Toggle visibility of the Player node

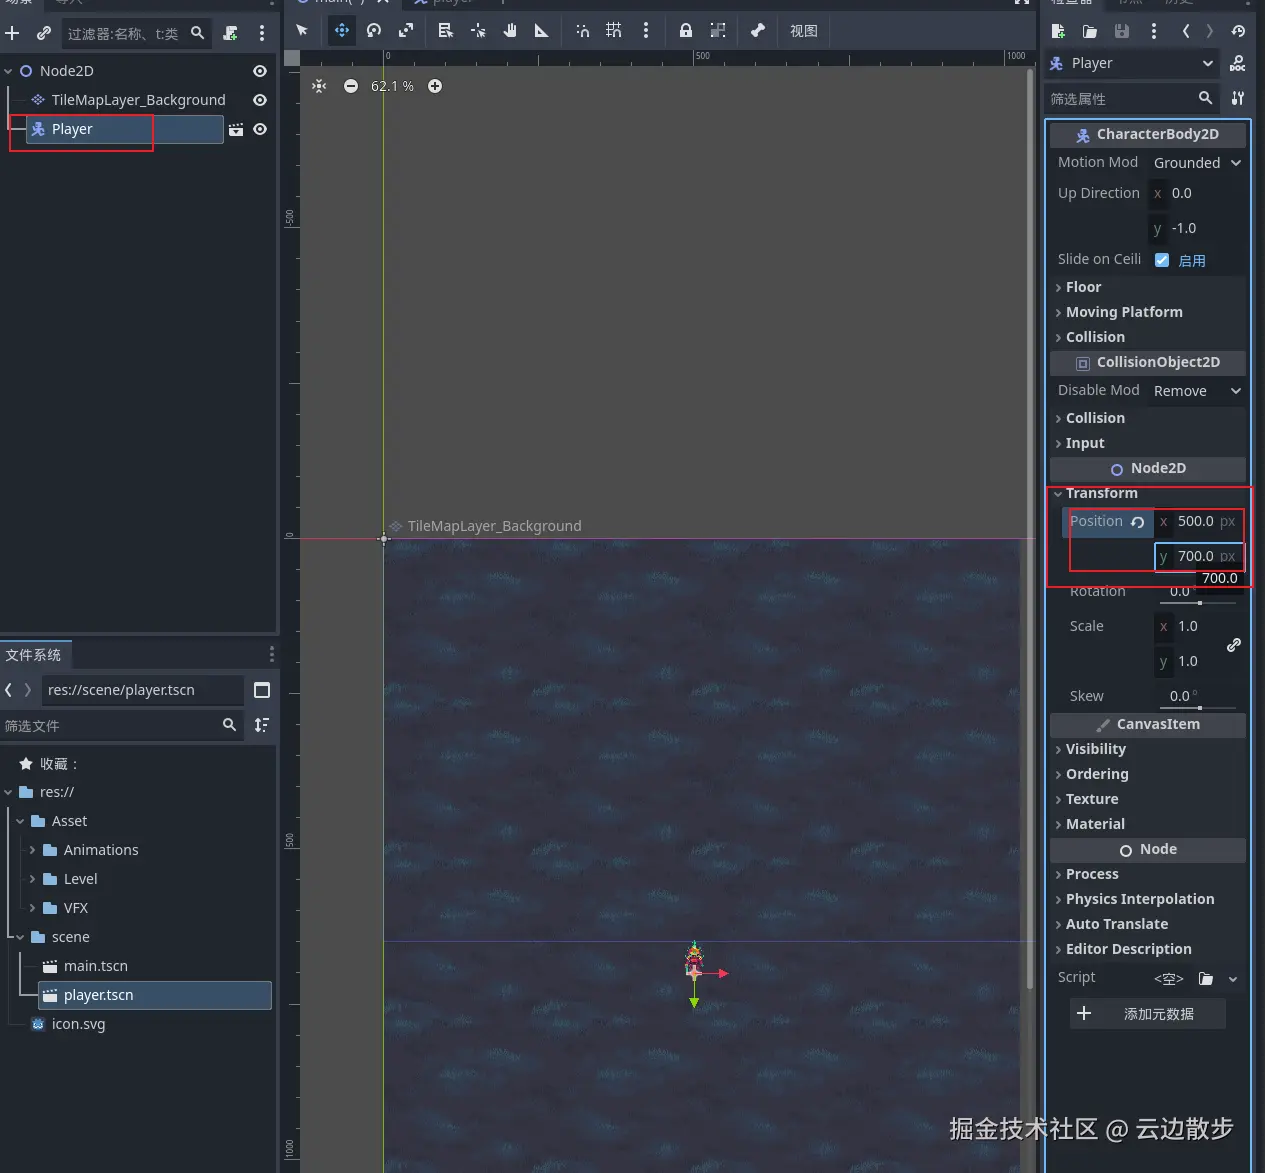point(260,129)
